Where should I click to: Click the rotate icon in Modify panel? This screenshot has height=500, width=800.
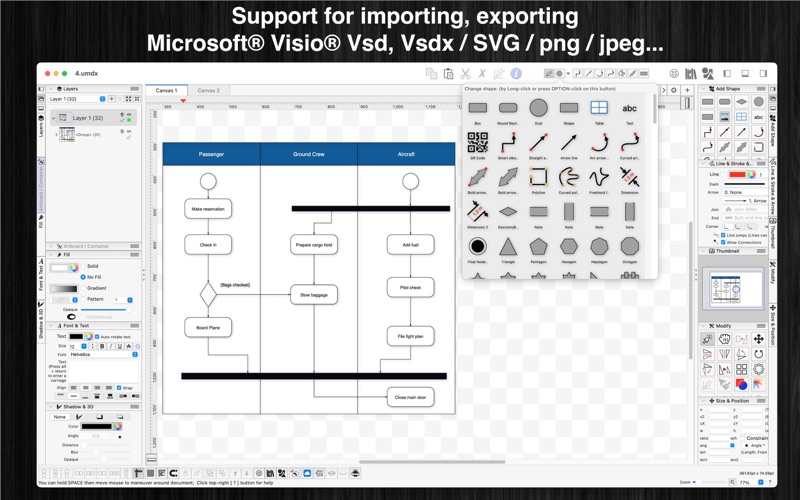coord(758,354)
